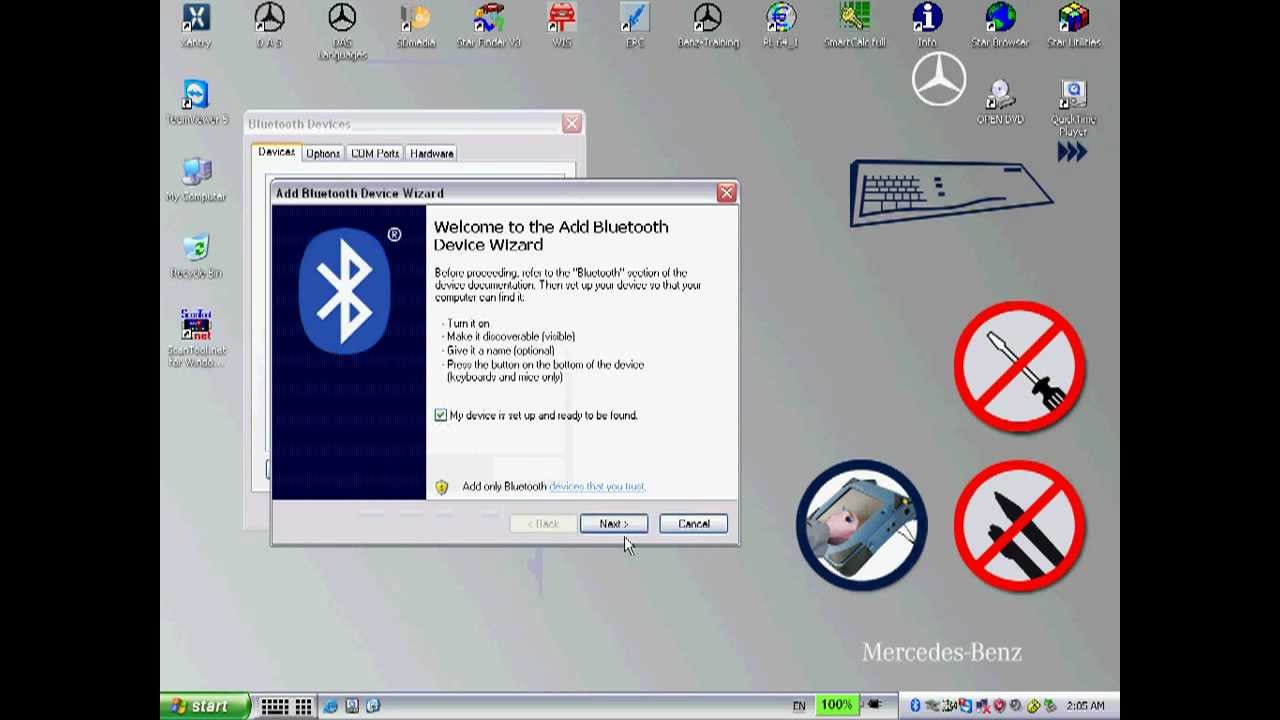Open the Hardware tab

coord(432,153)
